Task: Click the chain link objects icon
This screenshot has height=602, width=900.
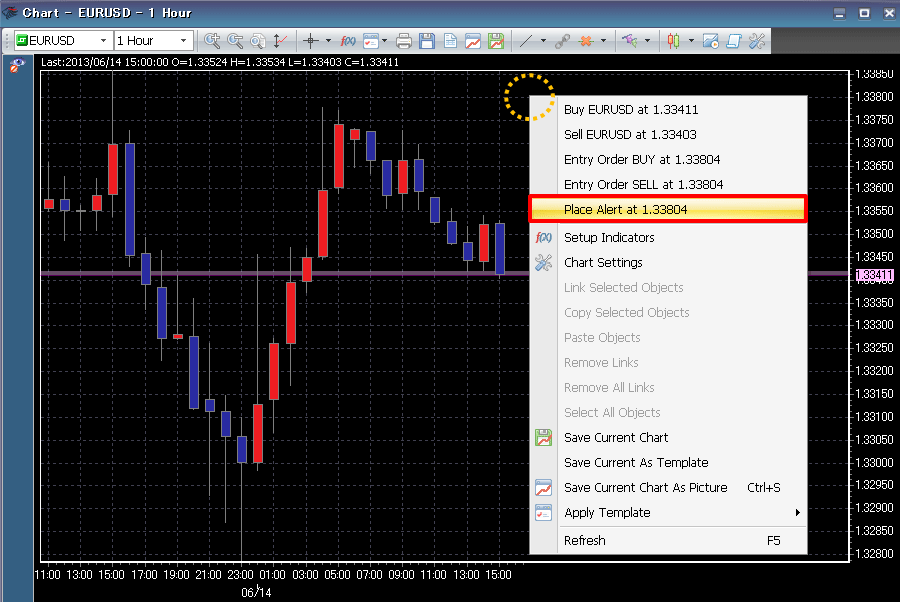Action: pos(562,41)
